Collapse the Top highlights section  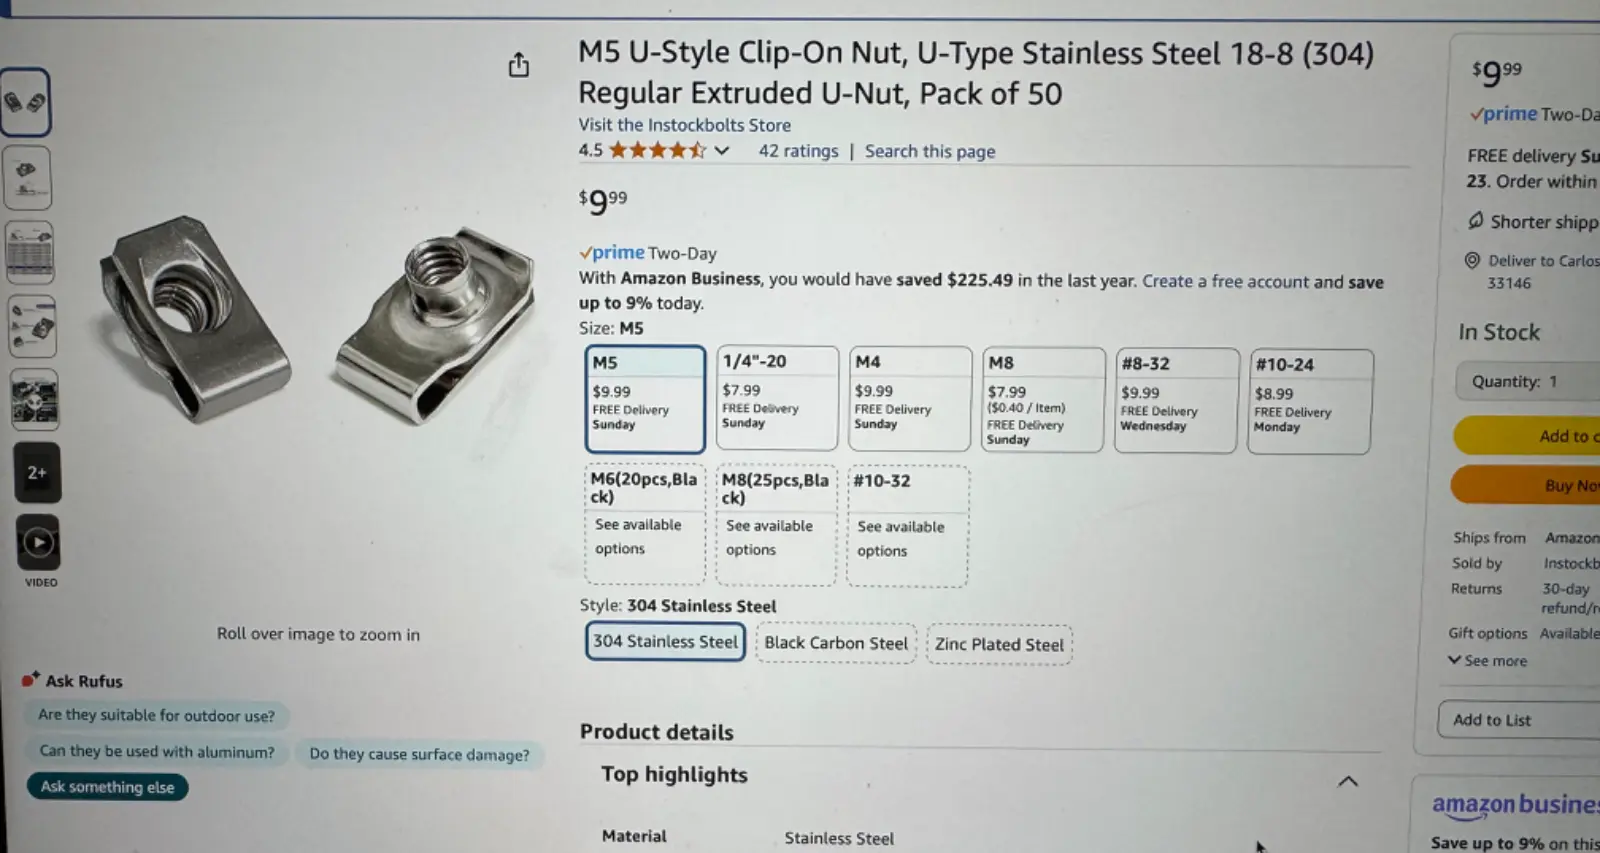pyautogui.click(x=1347, y=781)
